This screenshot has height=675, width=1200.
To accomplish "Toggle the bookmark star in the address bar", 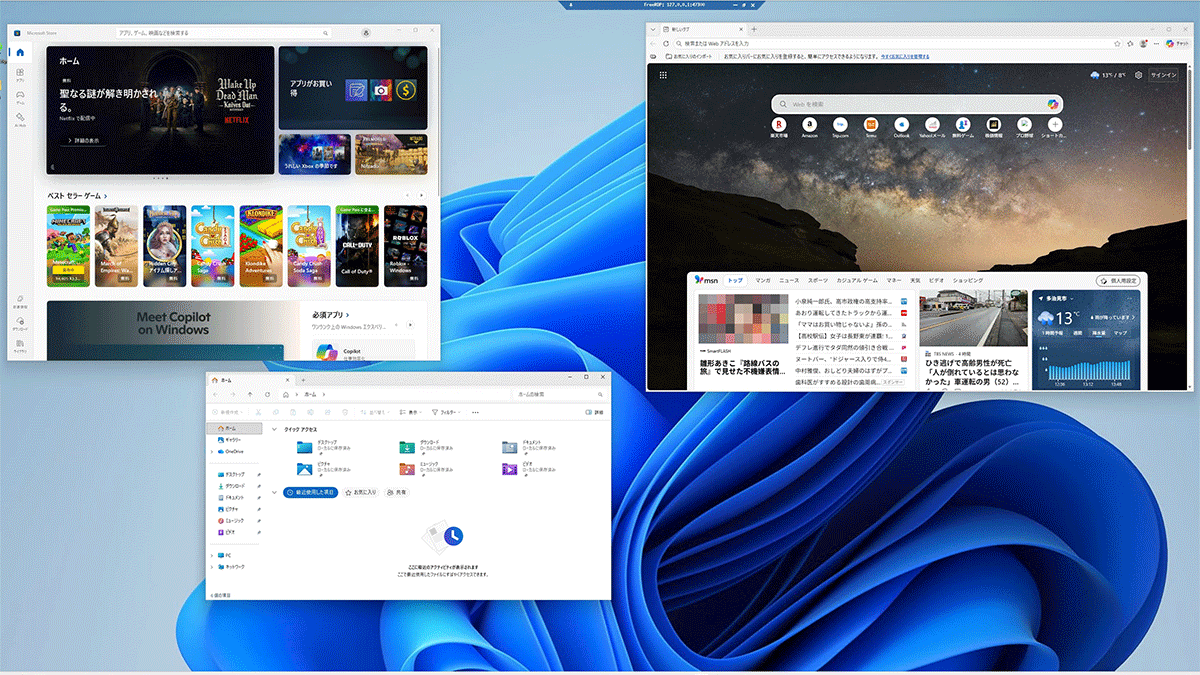I will click(1117, 43).
